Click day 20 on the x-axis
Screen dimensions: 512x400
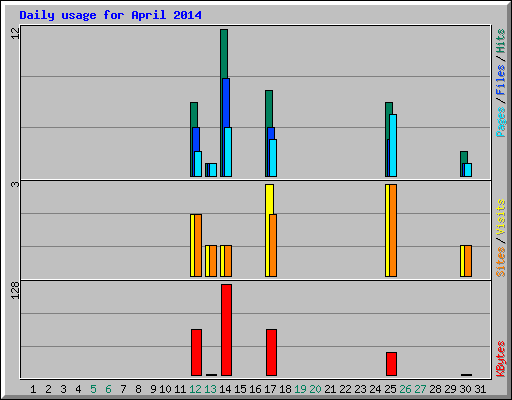[315, 389]
